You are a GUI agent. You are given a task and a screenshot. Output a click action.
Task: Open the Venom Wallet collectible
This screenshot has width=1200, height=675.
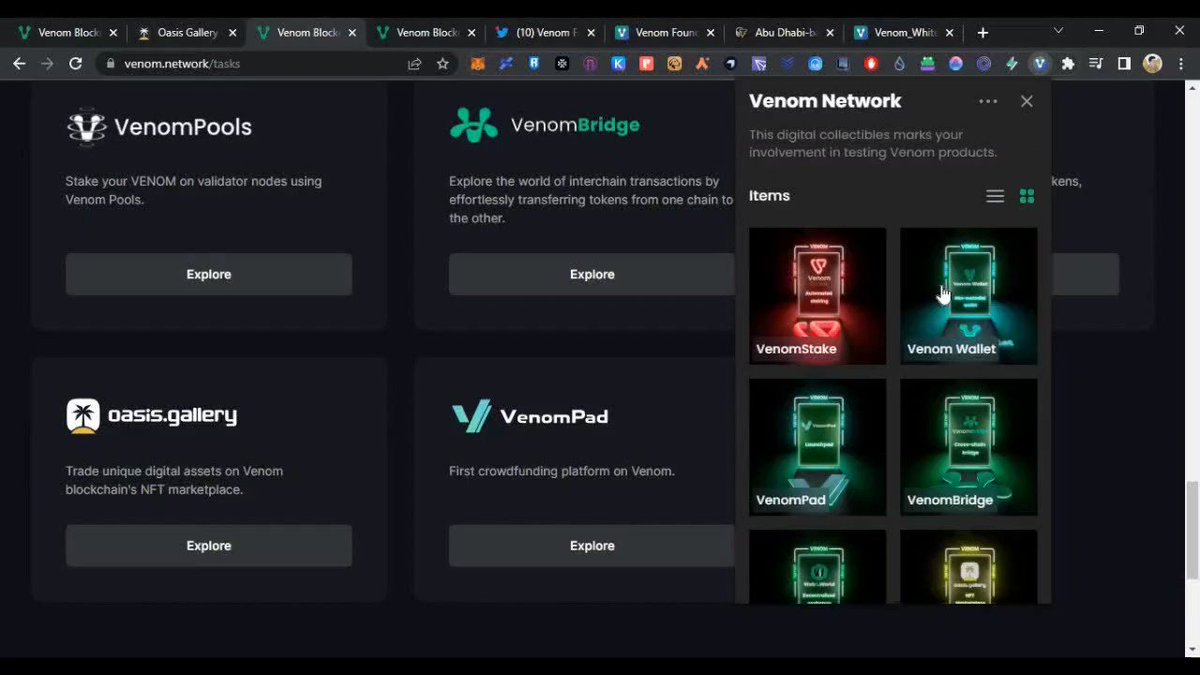968,296
